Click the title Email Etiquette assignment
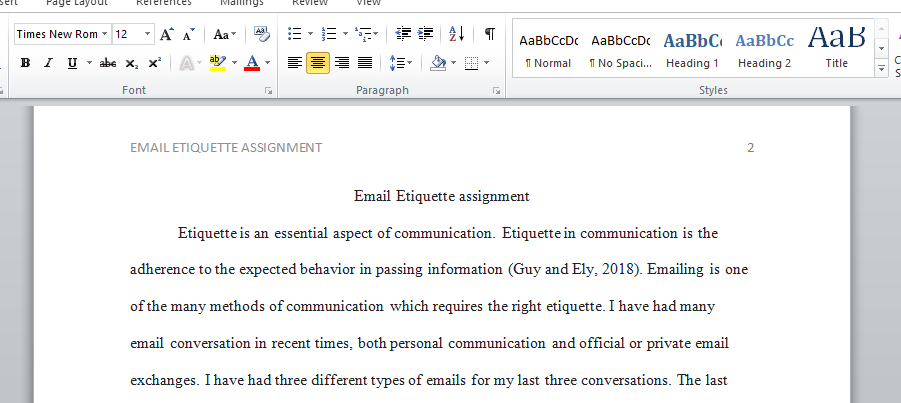Screen dimensions: 901x403 (441, 197)
